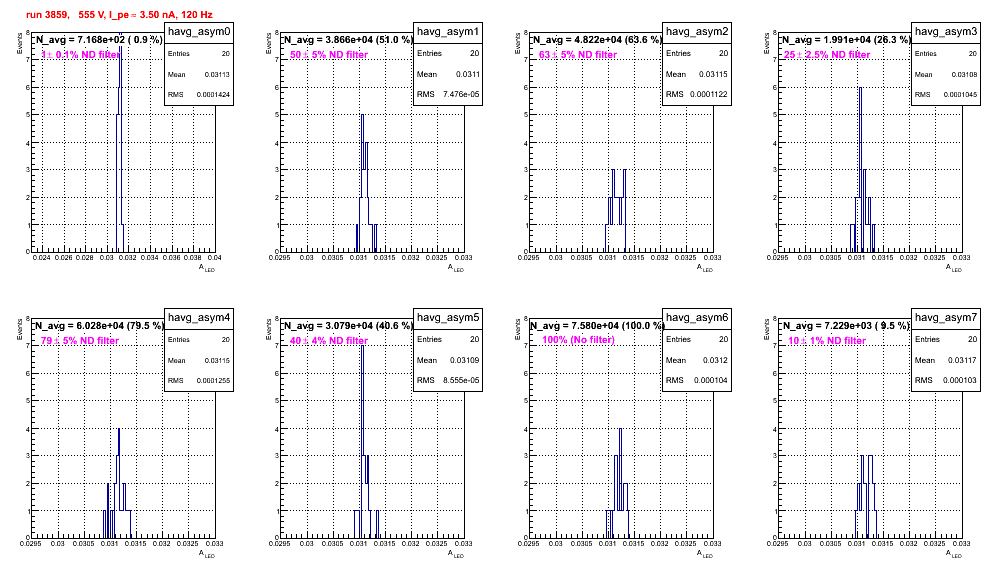Screen dimensions: 996x572
Task: Click RMS value 7.476e-05 in havg_asym1
Action: (461, 95)
